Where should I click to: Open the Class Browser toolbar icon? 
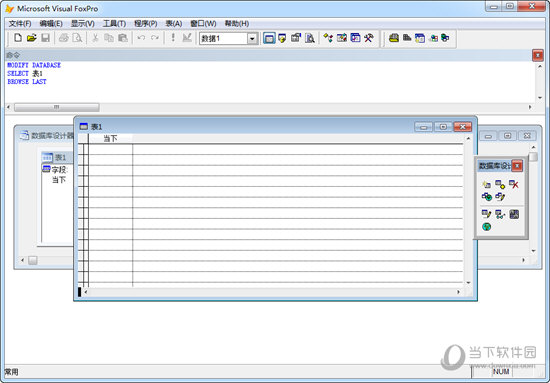point(328,38)
